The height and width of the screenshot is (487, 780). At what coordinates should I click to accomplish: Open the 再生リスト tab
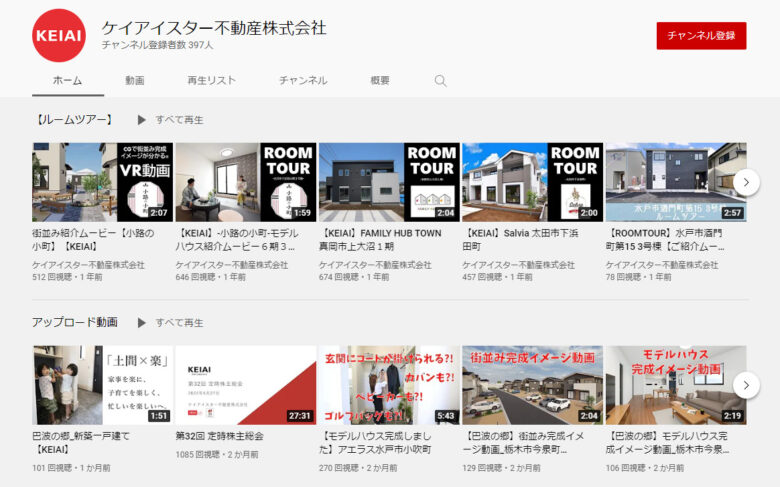click(x=211, y=81)
